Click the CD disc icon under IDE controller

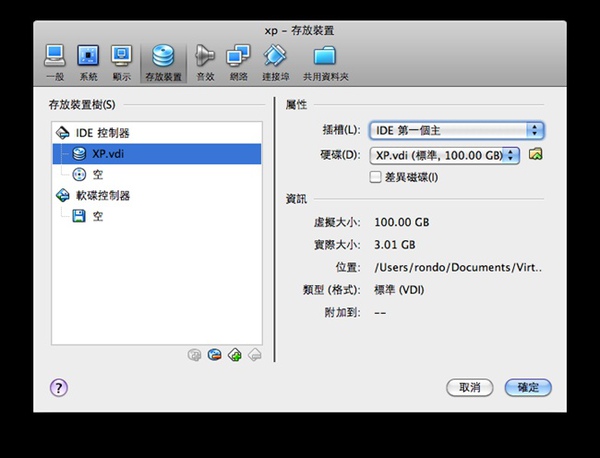pyautogui.click(x=79, y=174)
